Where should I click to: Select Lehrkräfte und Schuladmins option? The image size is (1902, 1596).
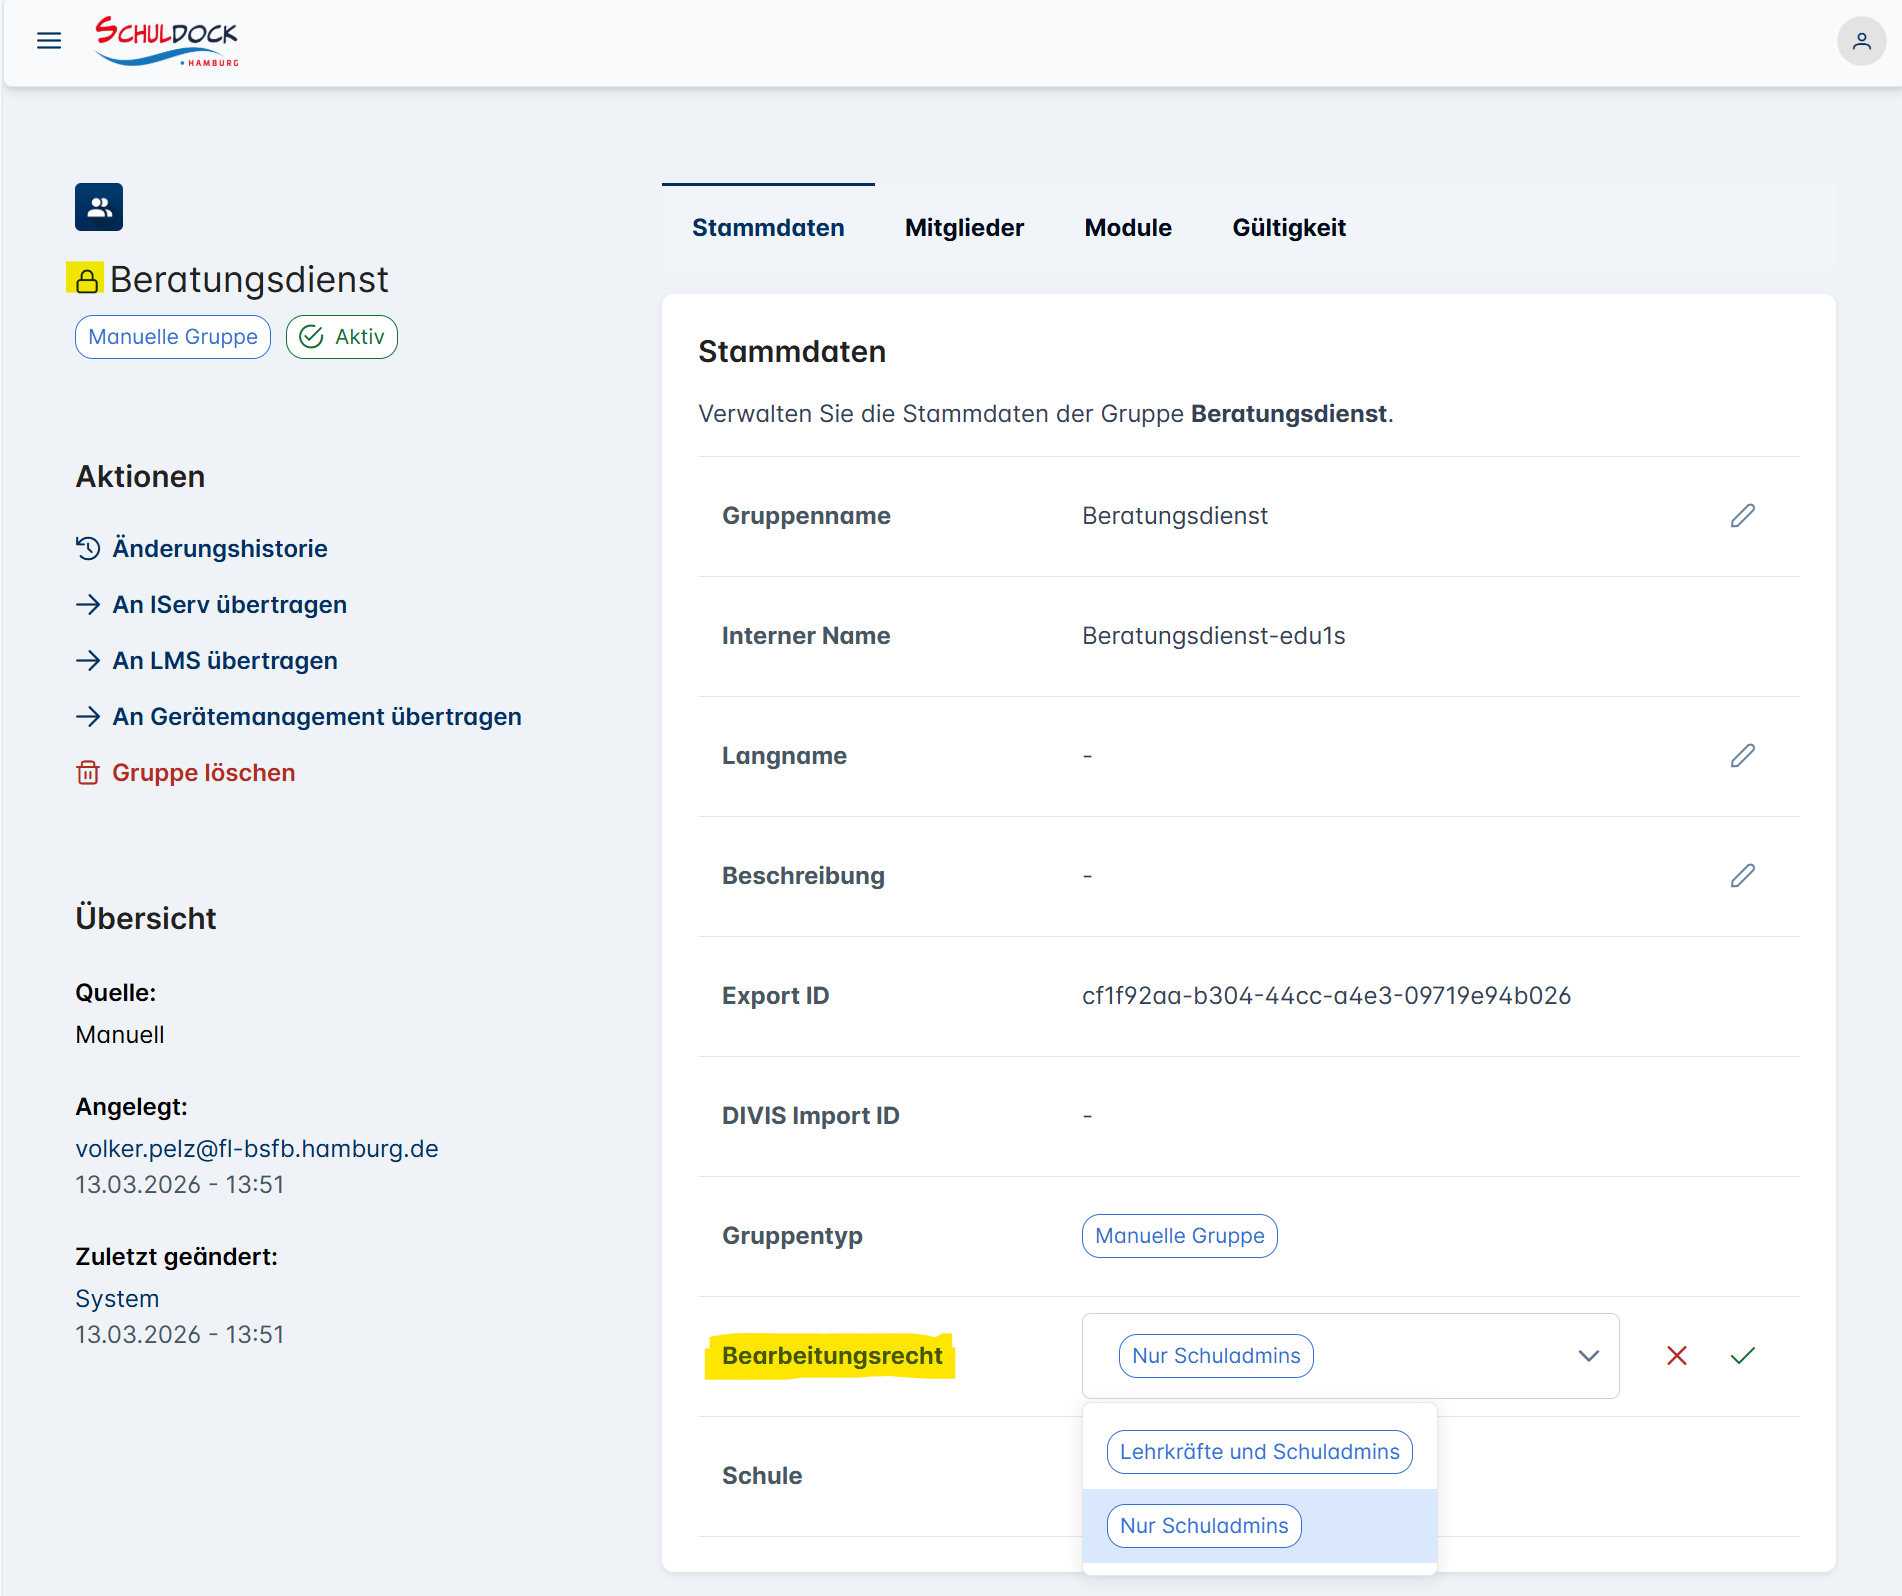coord(1259,1452)
